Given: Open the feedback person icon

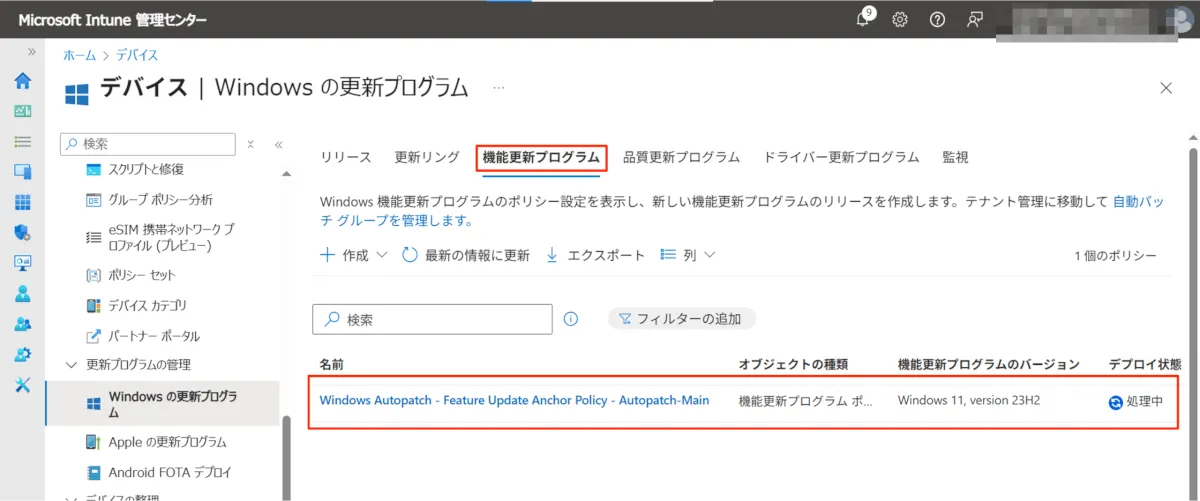Looking at the screenshot, I should click(974, 19).
